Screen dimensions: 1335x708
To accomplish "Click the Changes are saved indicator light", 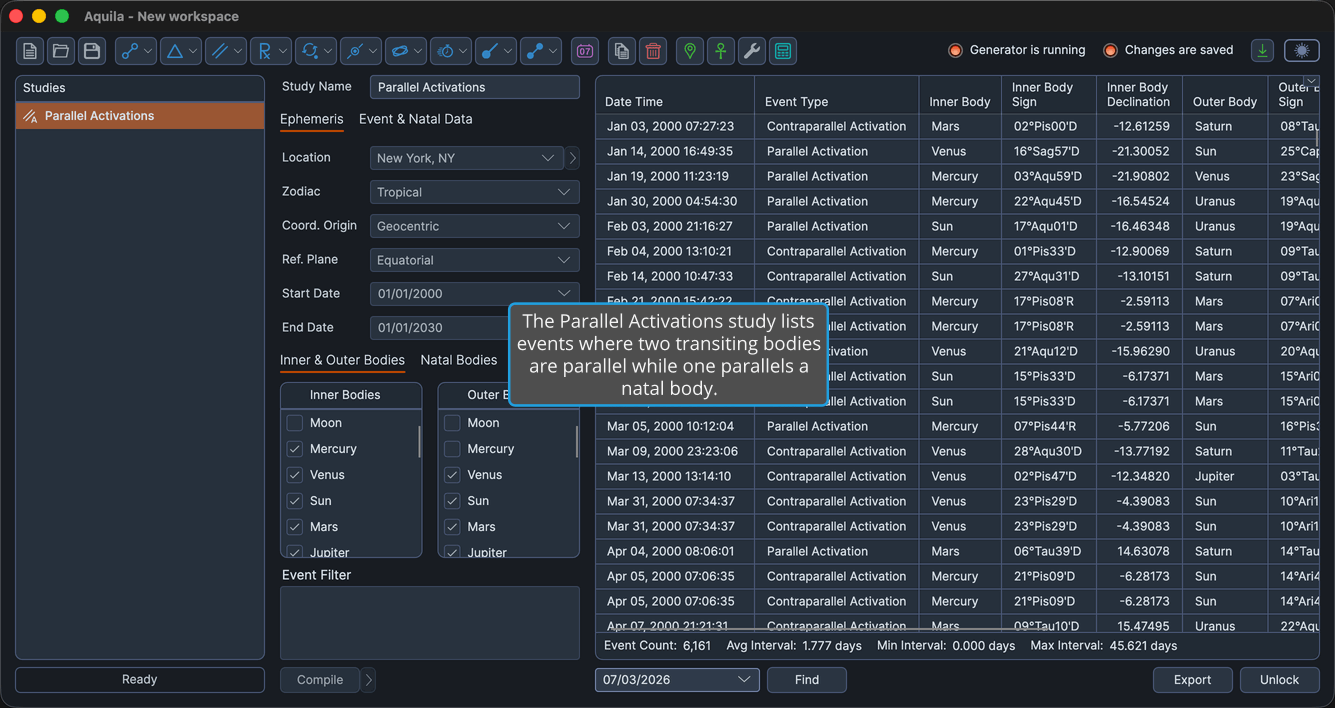I will coord(1110,50).
